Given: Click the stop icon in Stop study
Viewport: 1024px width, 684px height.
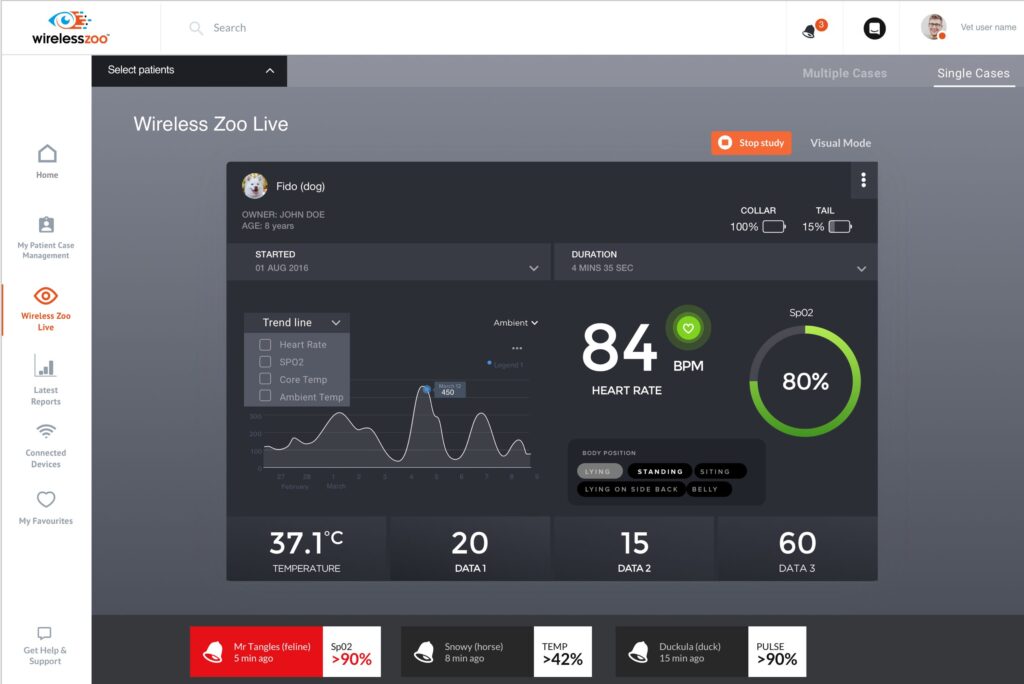Looking at the screenshot, I should pyautogui.click(x=725, y=142).
